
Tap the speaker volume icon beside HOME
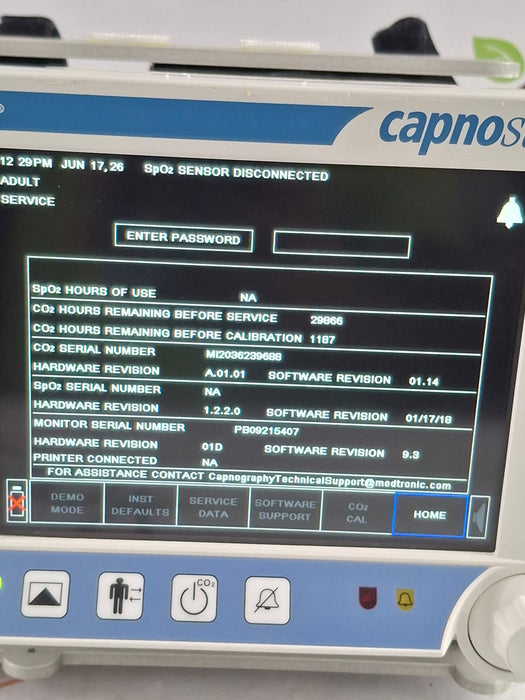pyautogui.click(x=478, y=517)
